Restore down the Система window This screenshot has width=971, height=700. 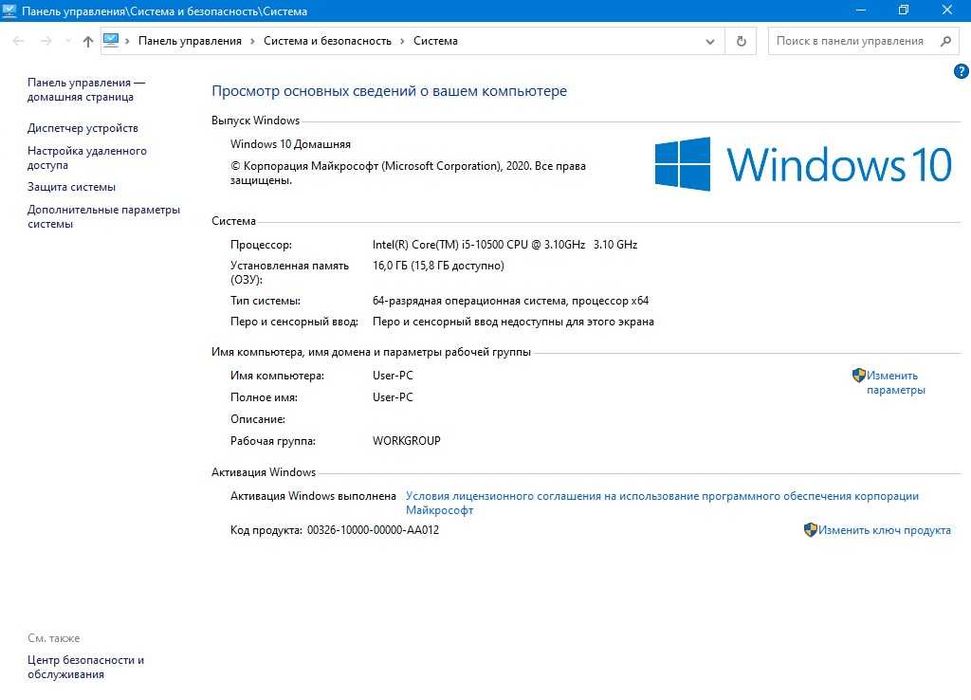[904, 11]
